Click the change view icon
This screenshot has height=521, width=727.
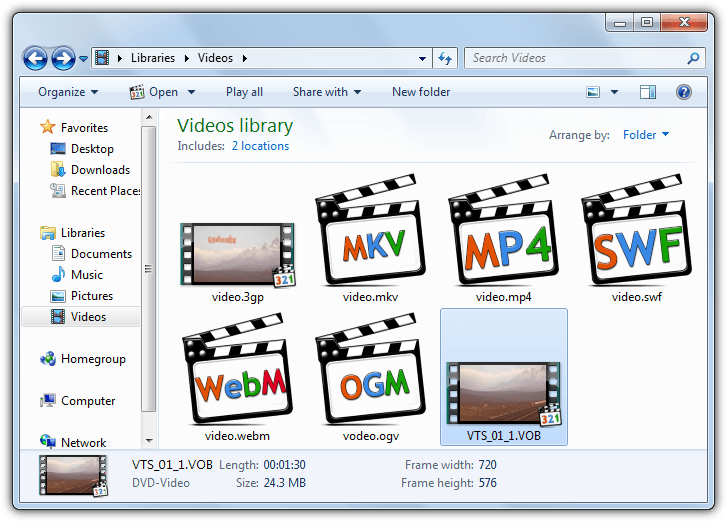pyautogui.click(x=593, y=92)
